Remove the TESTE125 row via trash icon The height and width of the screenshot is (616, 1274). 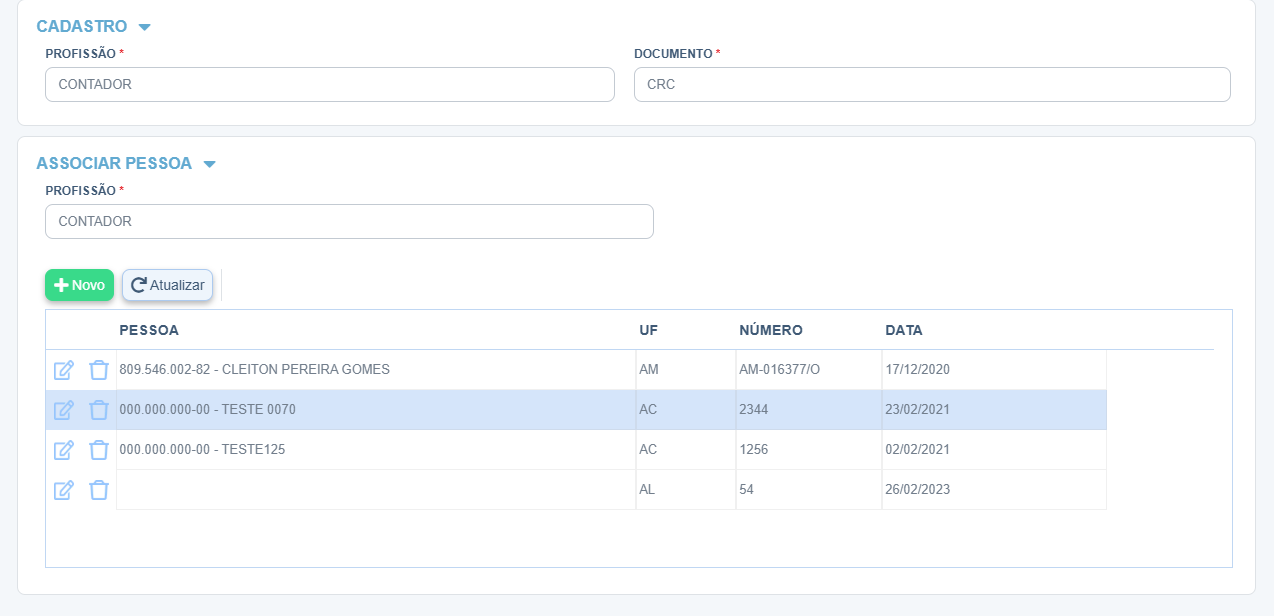[98, 450]
